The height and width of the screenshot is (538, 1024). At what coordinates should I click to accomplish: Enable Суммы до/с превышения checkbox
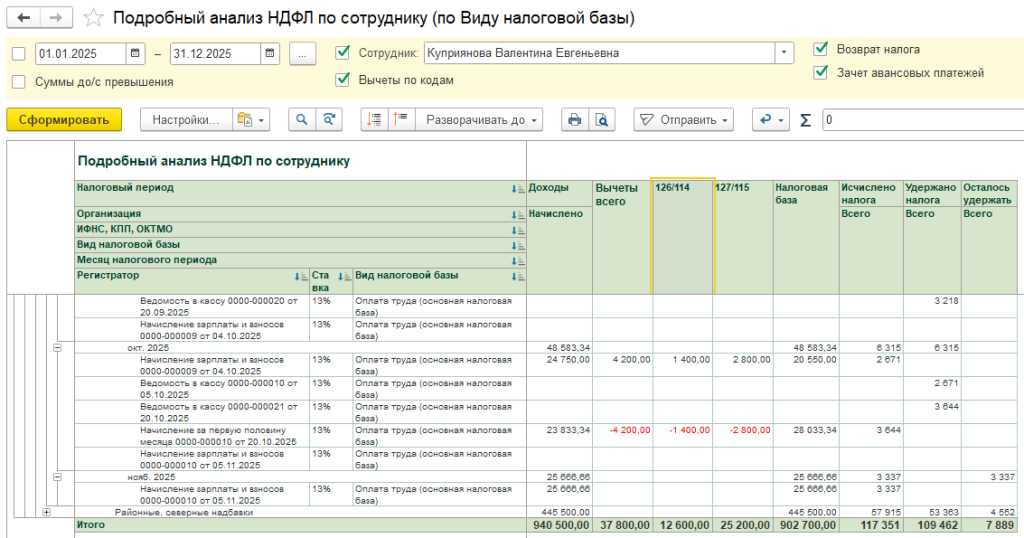(19, 82)
